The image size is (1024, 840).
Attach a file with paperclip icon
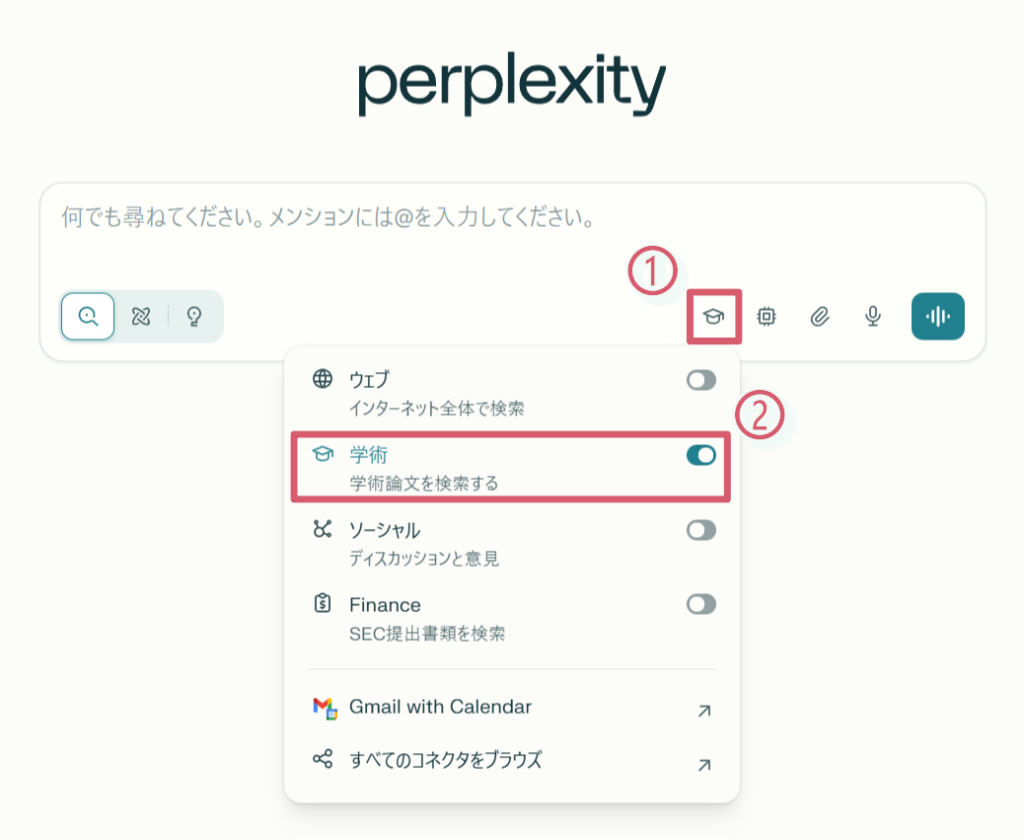pos(820,317)
